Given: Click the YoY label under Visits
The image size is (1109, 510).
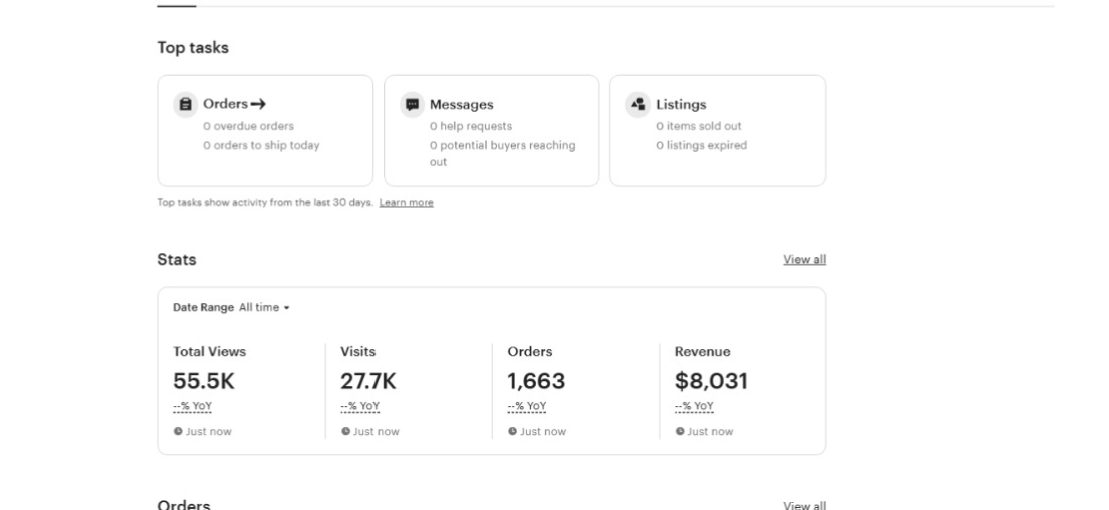Looking at the screenshot, I should (360, 406).
